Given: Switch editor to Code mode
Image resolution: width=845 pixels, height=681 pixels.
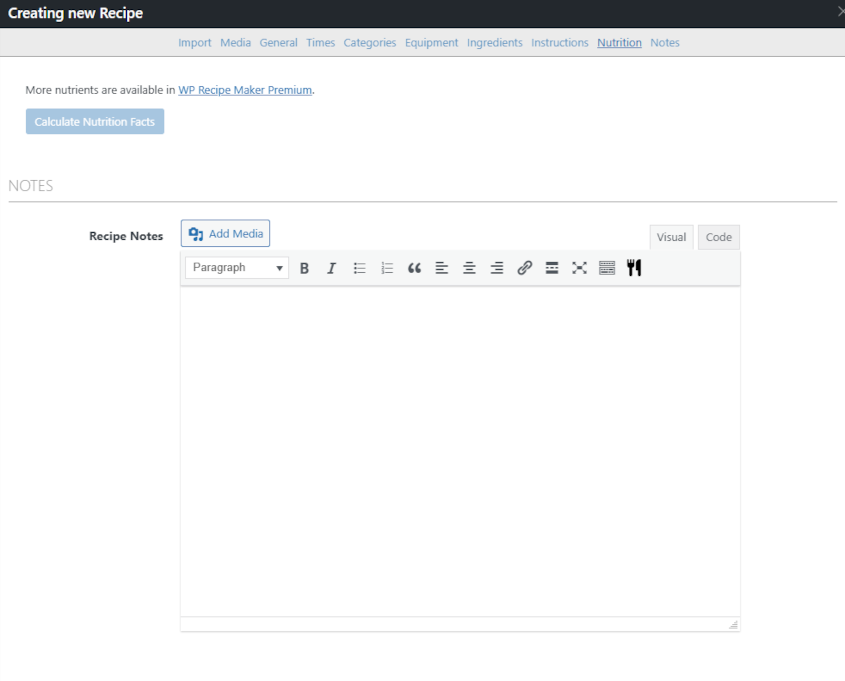Looking at the screenshot, I should 718,237.
